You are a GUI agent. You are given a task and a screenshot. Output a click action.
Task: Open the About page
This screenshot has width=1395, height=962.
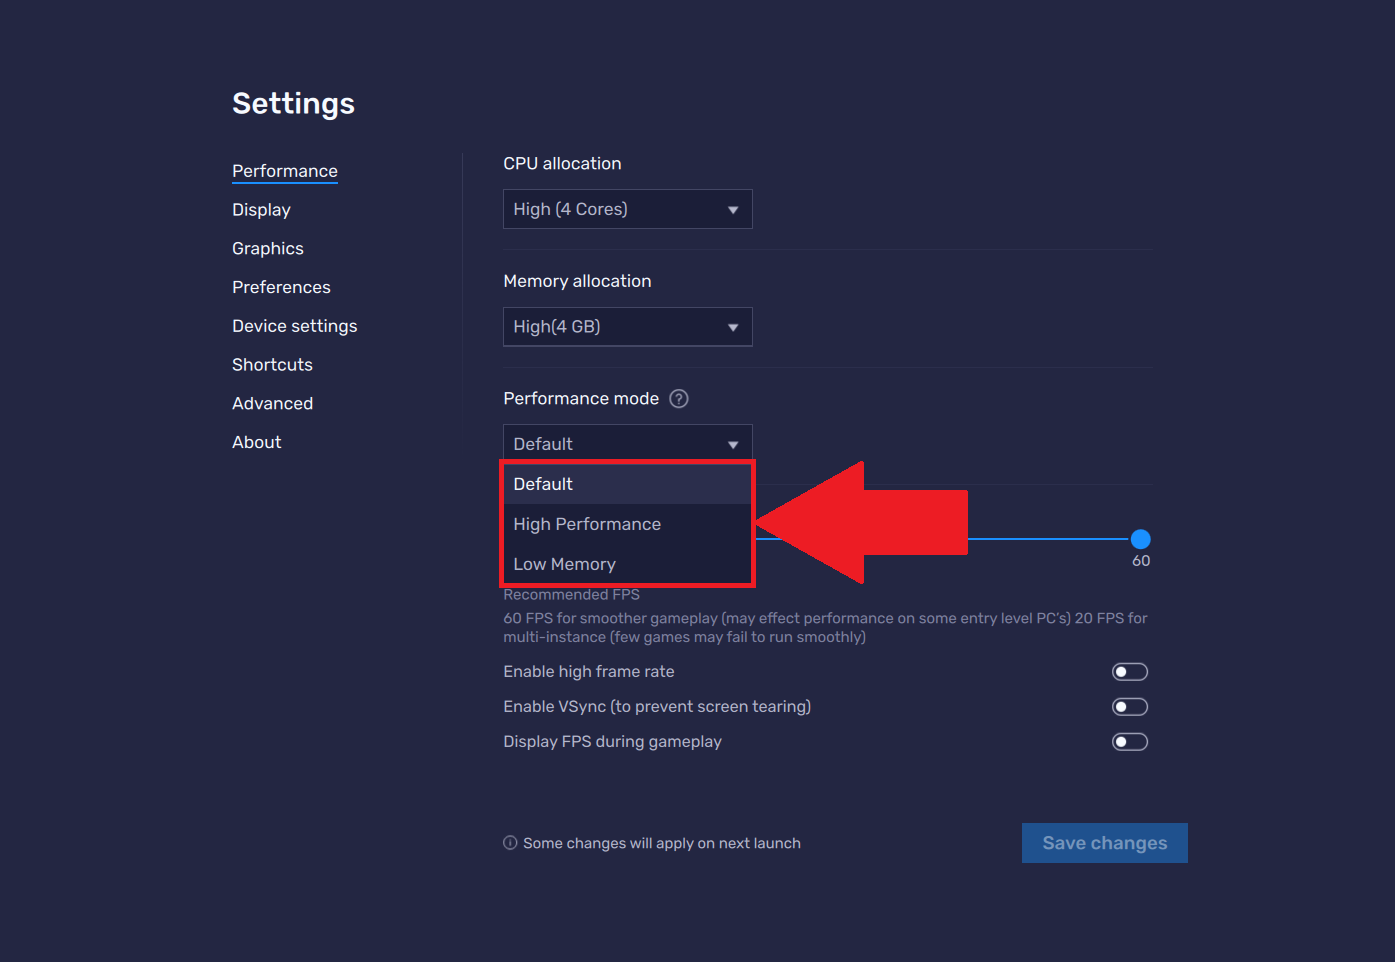[x=257, y=442]
